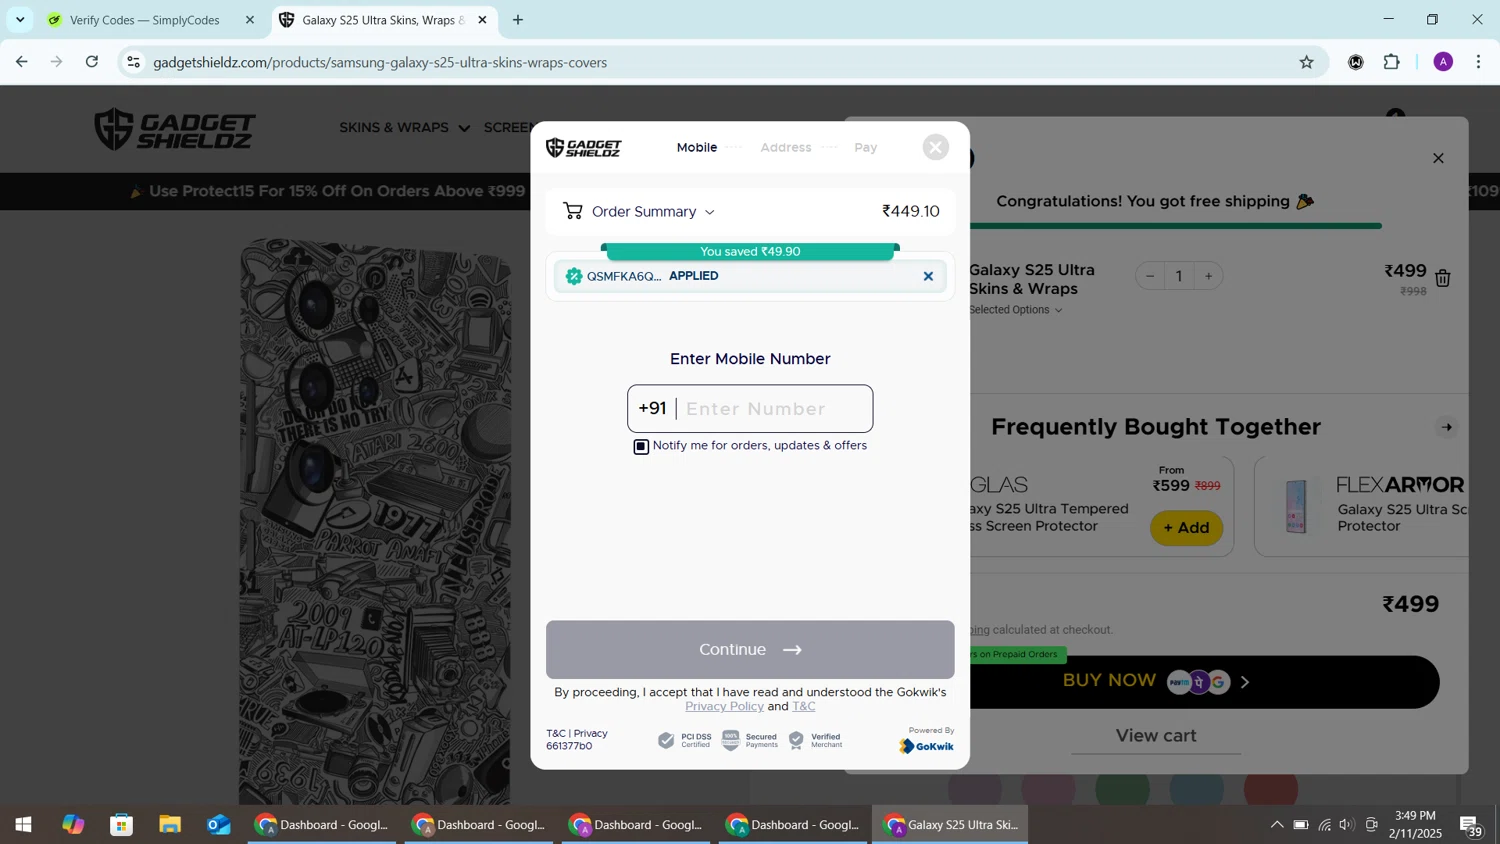Open the Chrome profile avatar
The height and width of the screenshot is (844, 1500).
tap(1443, 62)
